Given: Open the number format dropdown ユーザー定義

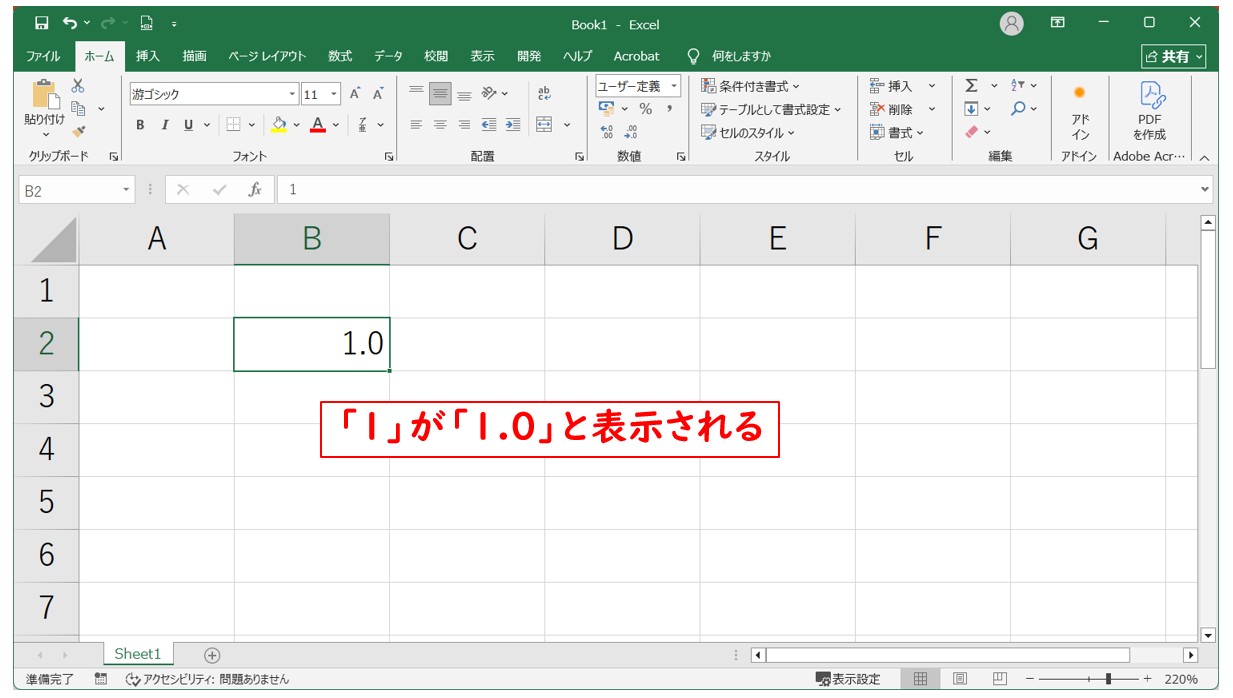Looking at the screenshot, I should tap(674, 86).
